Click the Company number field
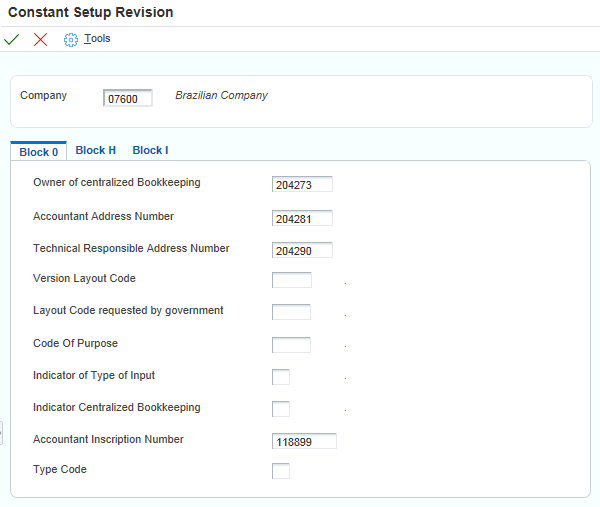Screen dimensions: 600x507 point(128,98)
